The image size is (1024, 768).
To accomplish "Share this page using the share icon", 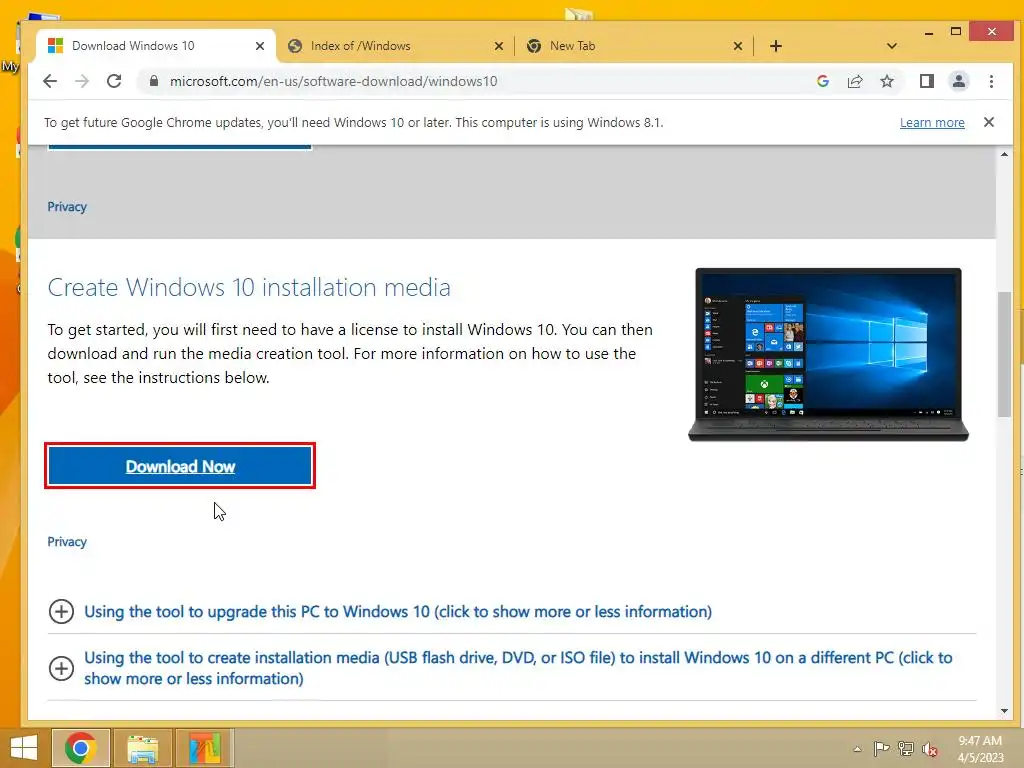I will click(855, 81).
